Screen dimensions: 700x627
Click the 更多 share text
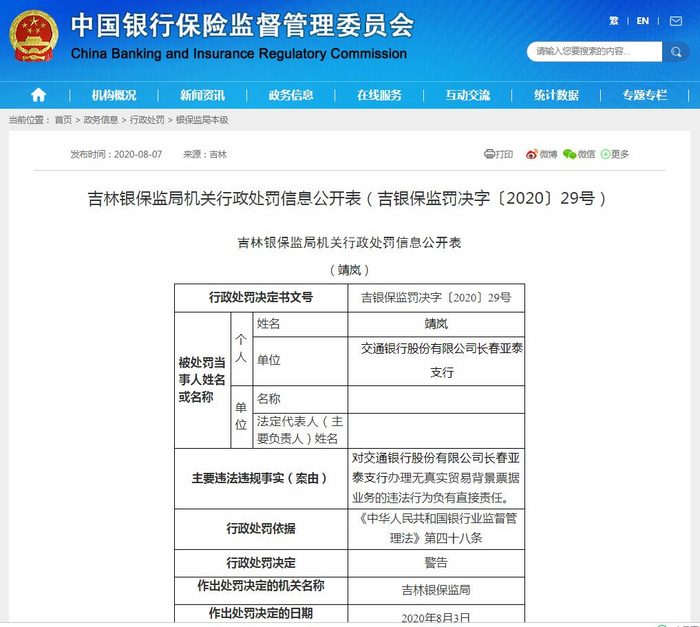pyautogui.click(x=620, y=154)
